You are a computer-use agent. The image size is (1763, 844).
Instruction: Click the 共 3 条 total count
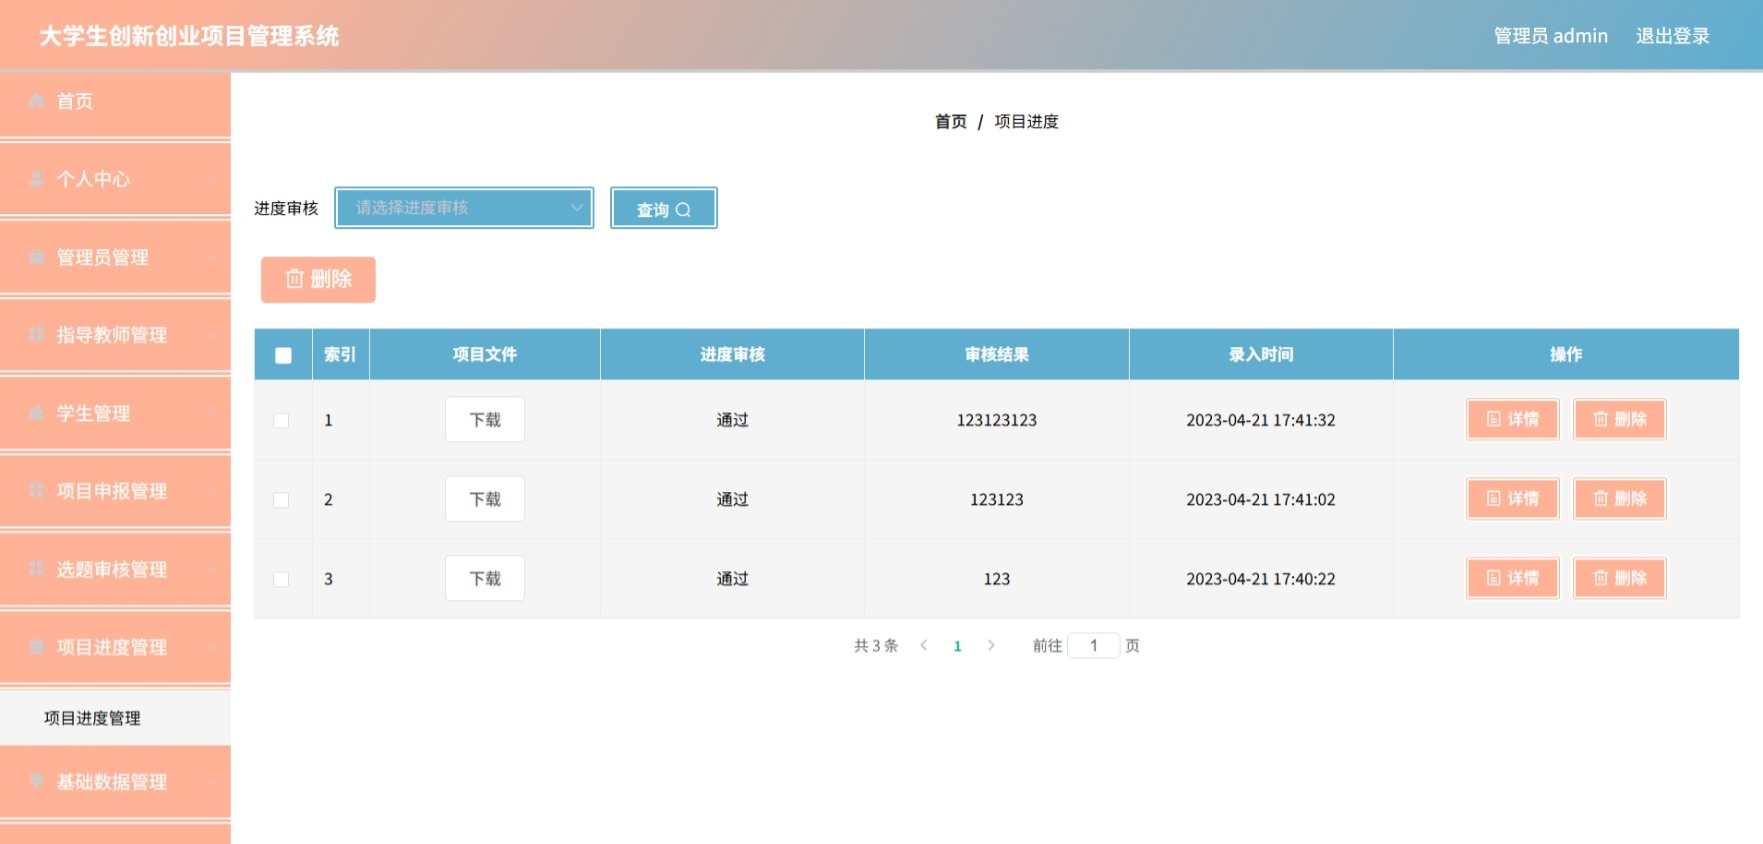[876, 646]
